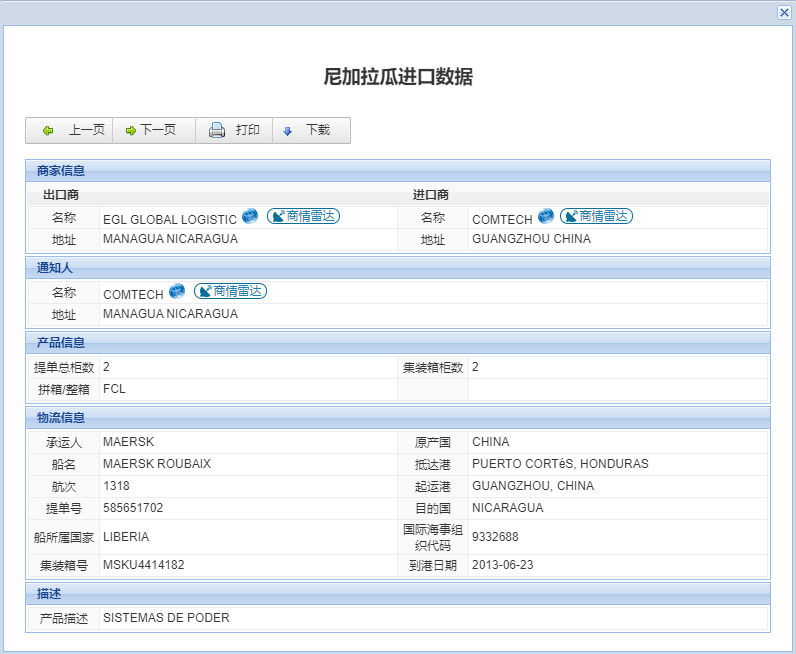Open 商情雷达 for importer COMTECH
This screenshot has width=796, height=654.
(596, 216)
